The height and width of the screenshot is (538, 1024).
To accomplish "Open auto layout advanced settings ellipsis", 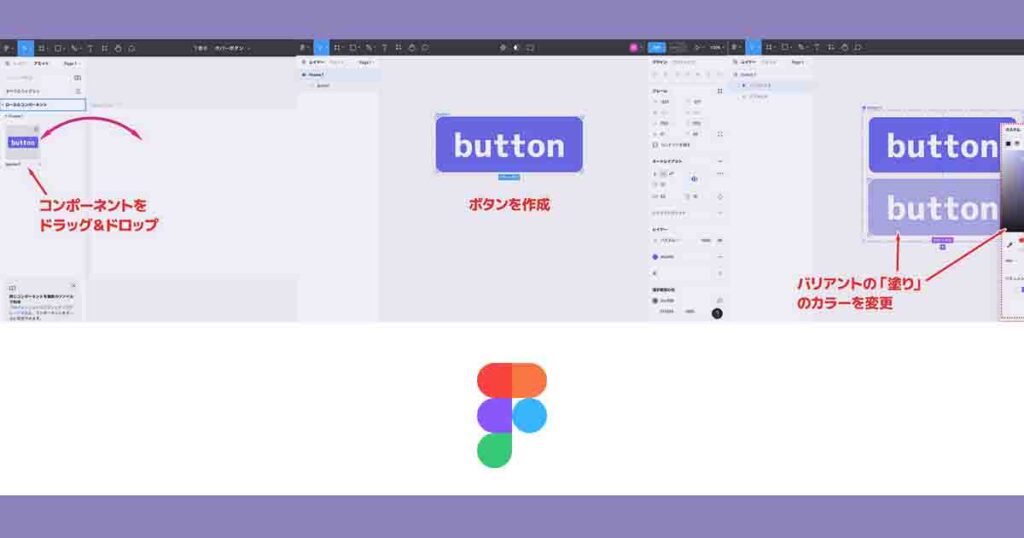I will [x=720, y=174].
